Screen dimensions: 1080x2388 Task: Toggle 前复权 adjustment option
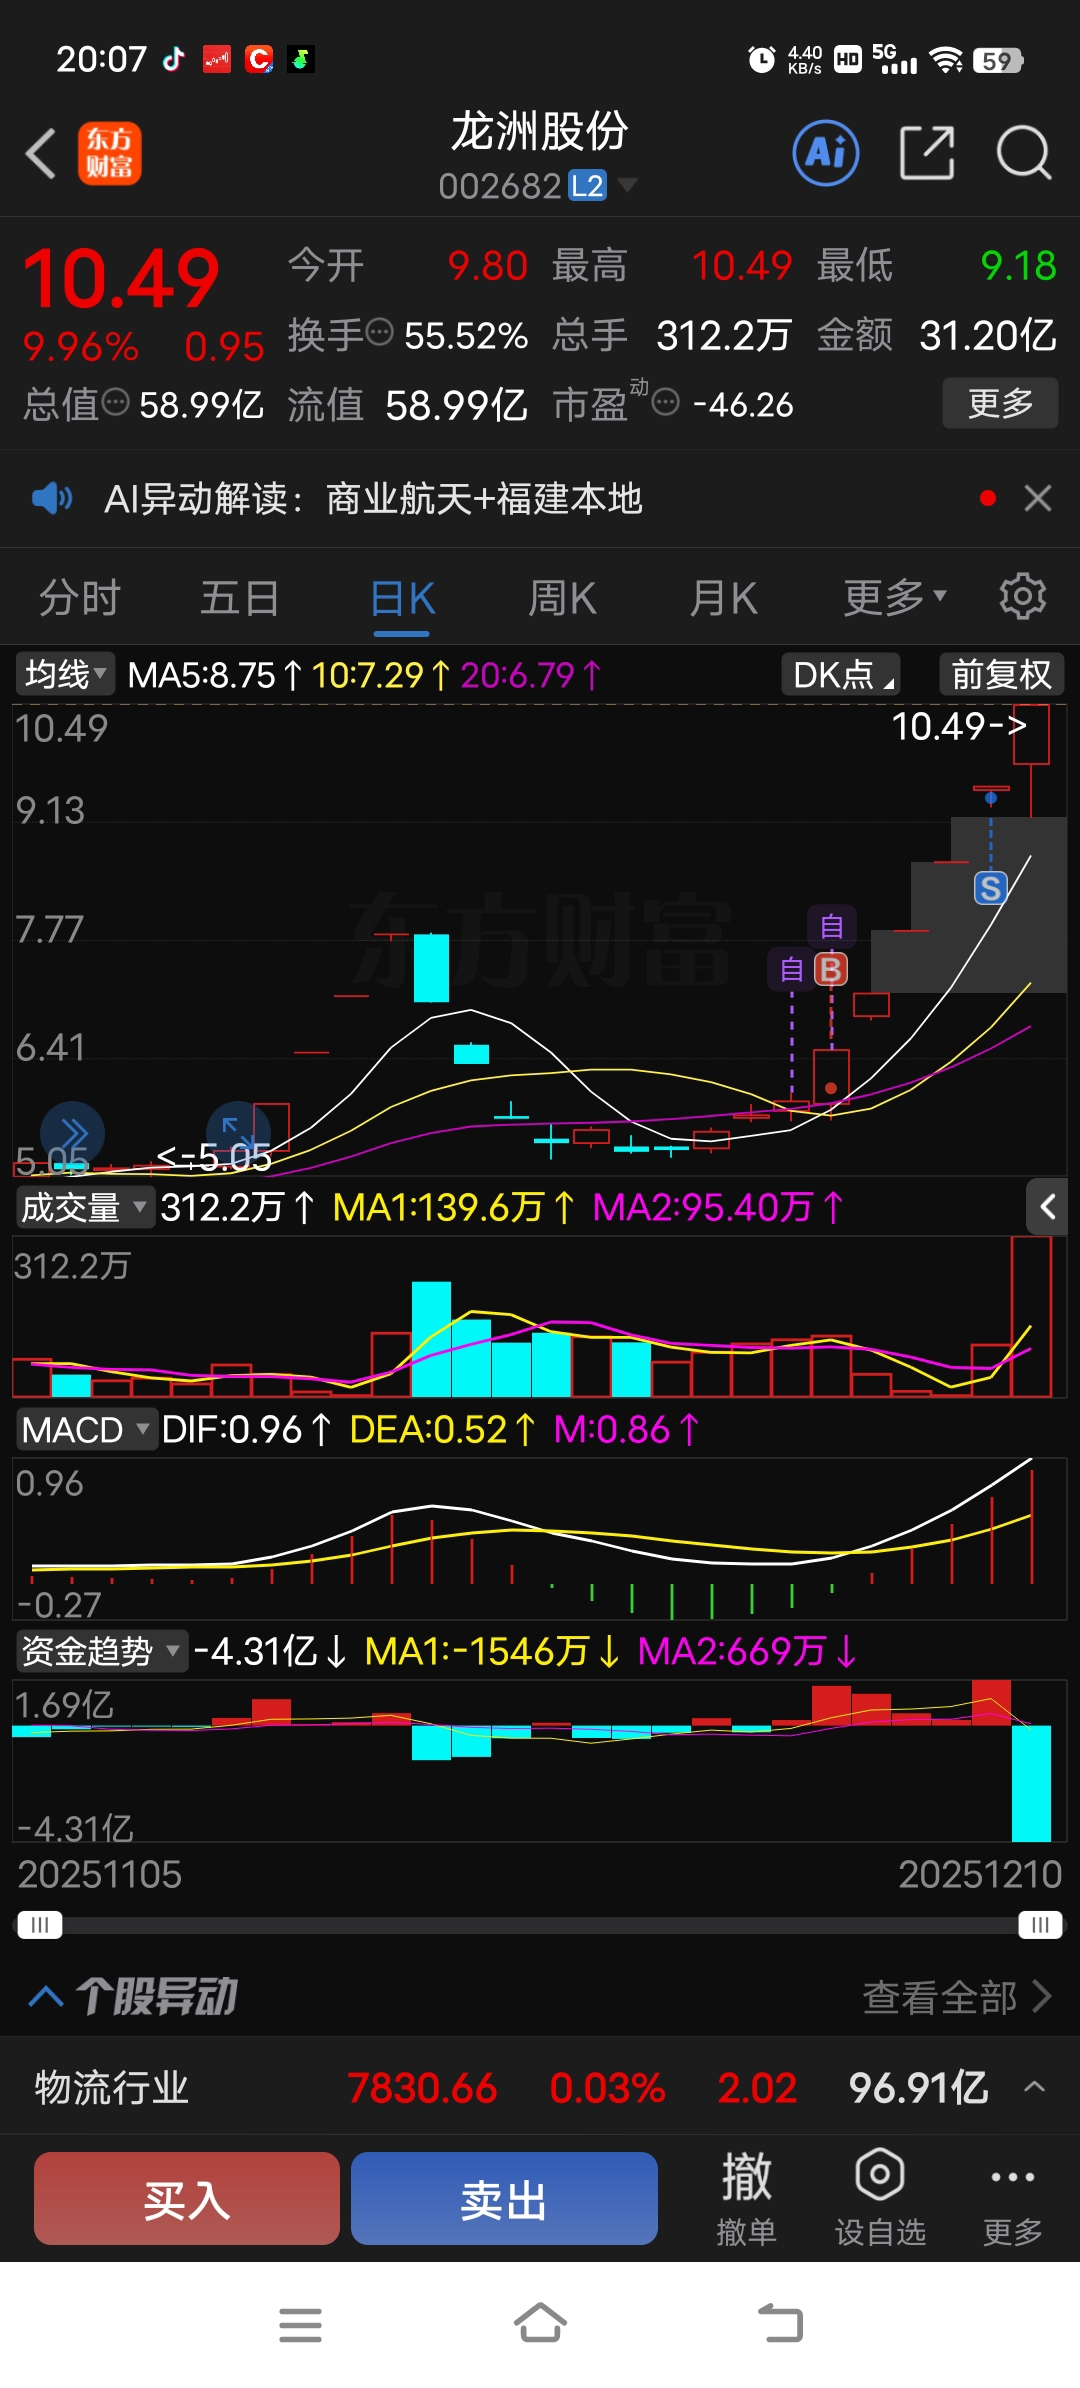1001,674
